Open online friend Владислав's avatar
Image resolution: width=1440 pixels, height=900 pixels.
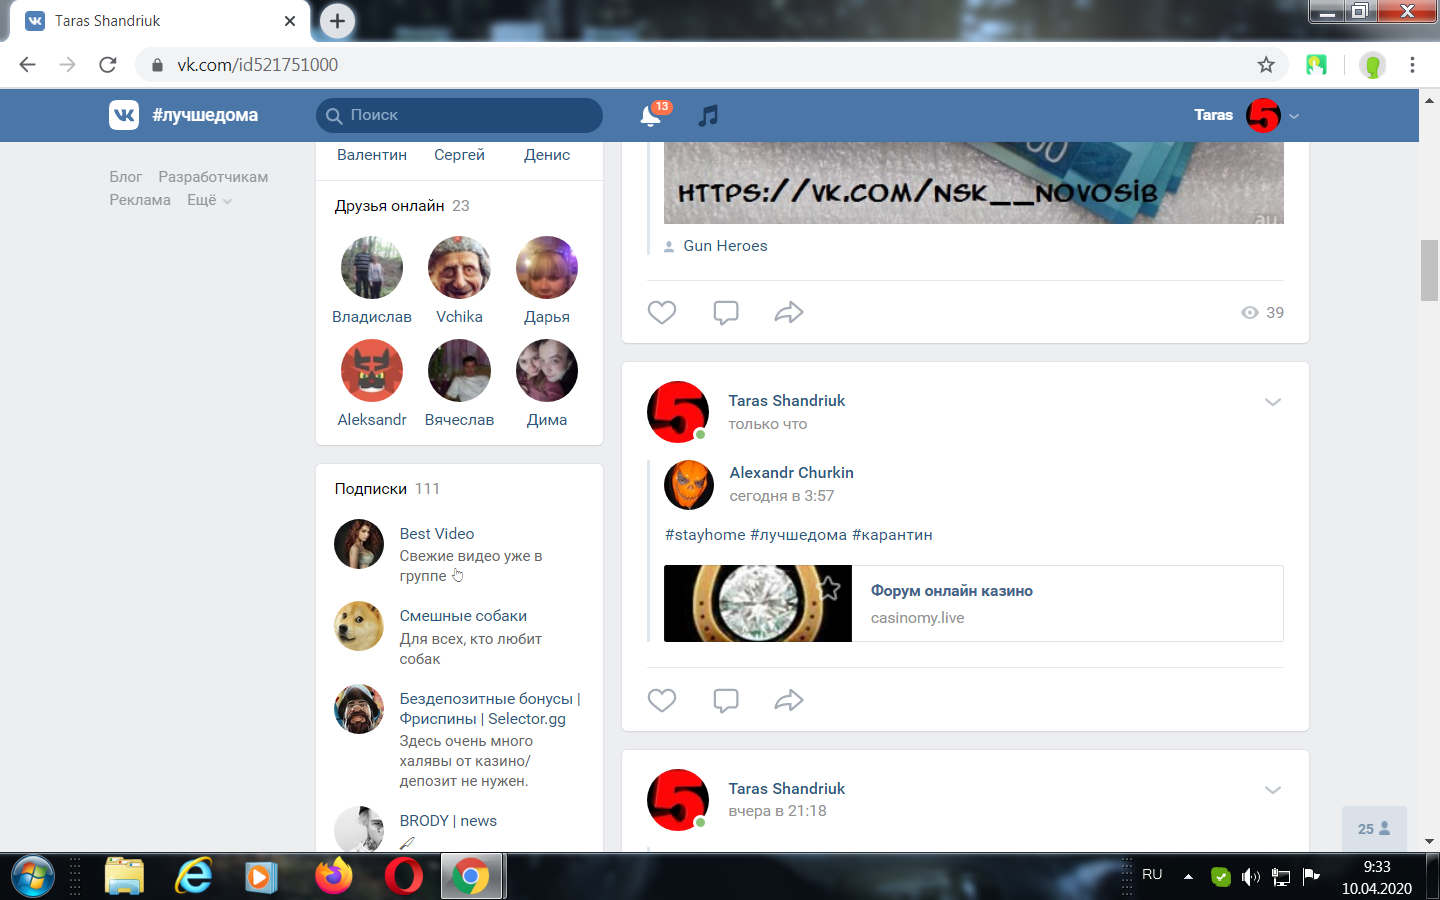[372, 267]
